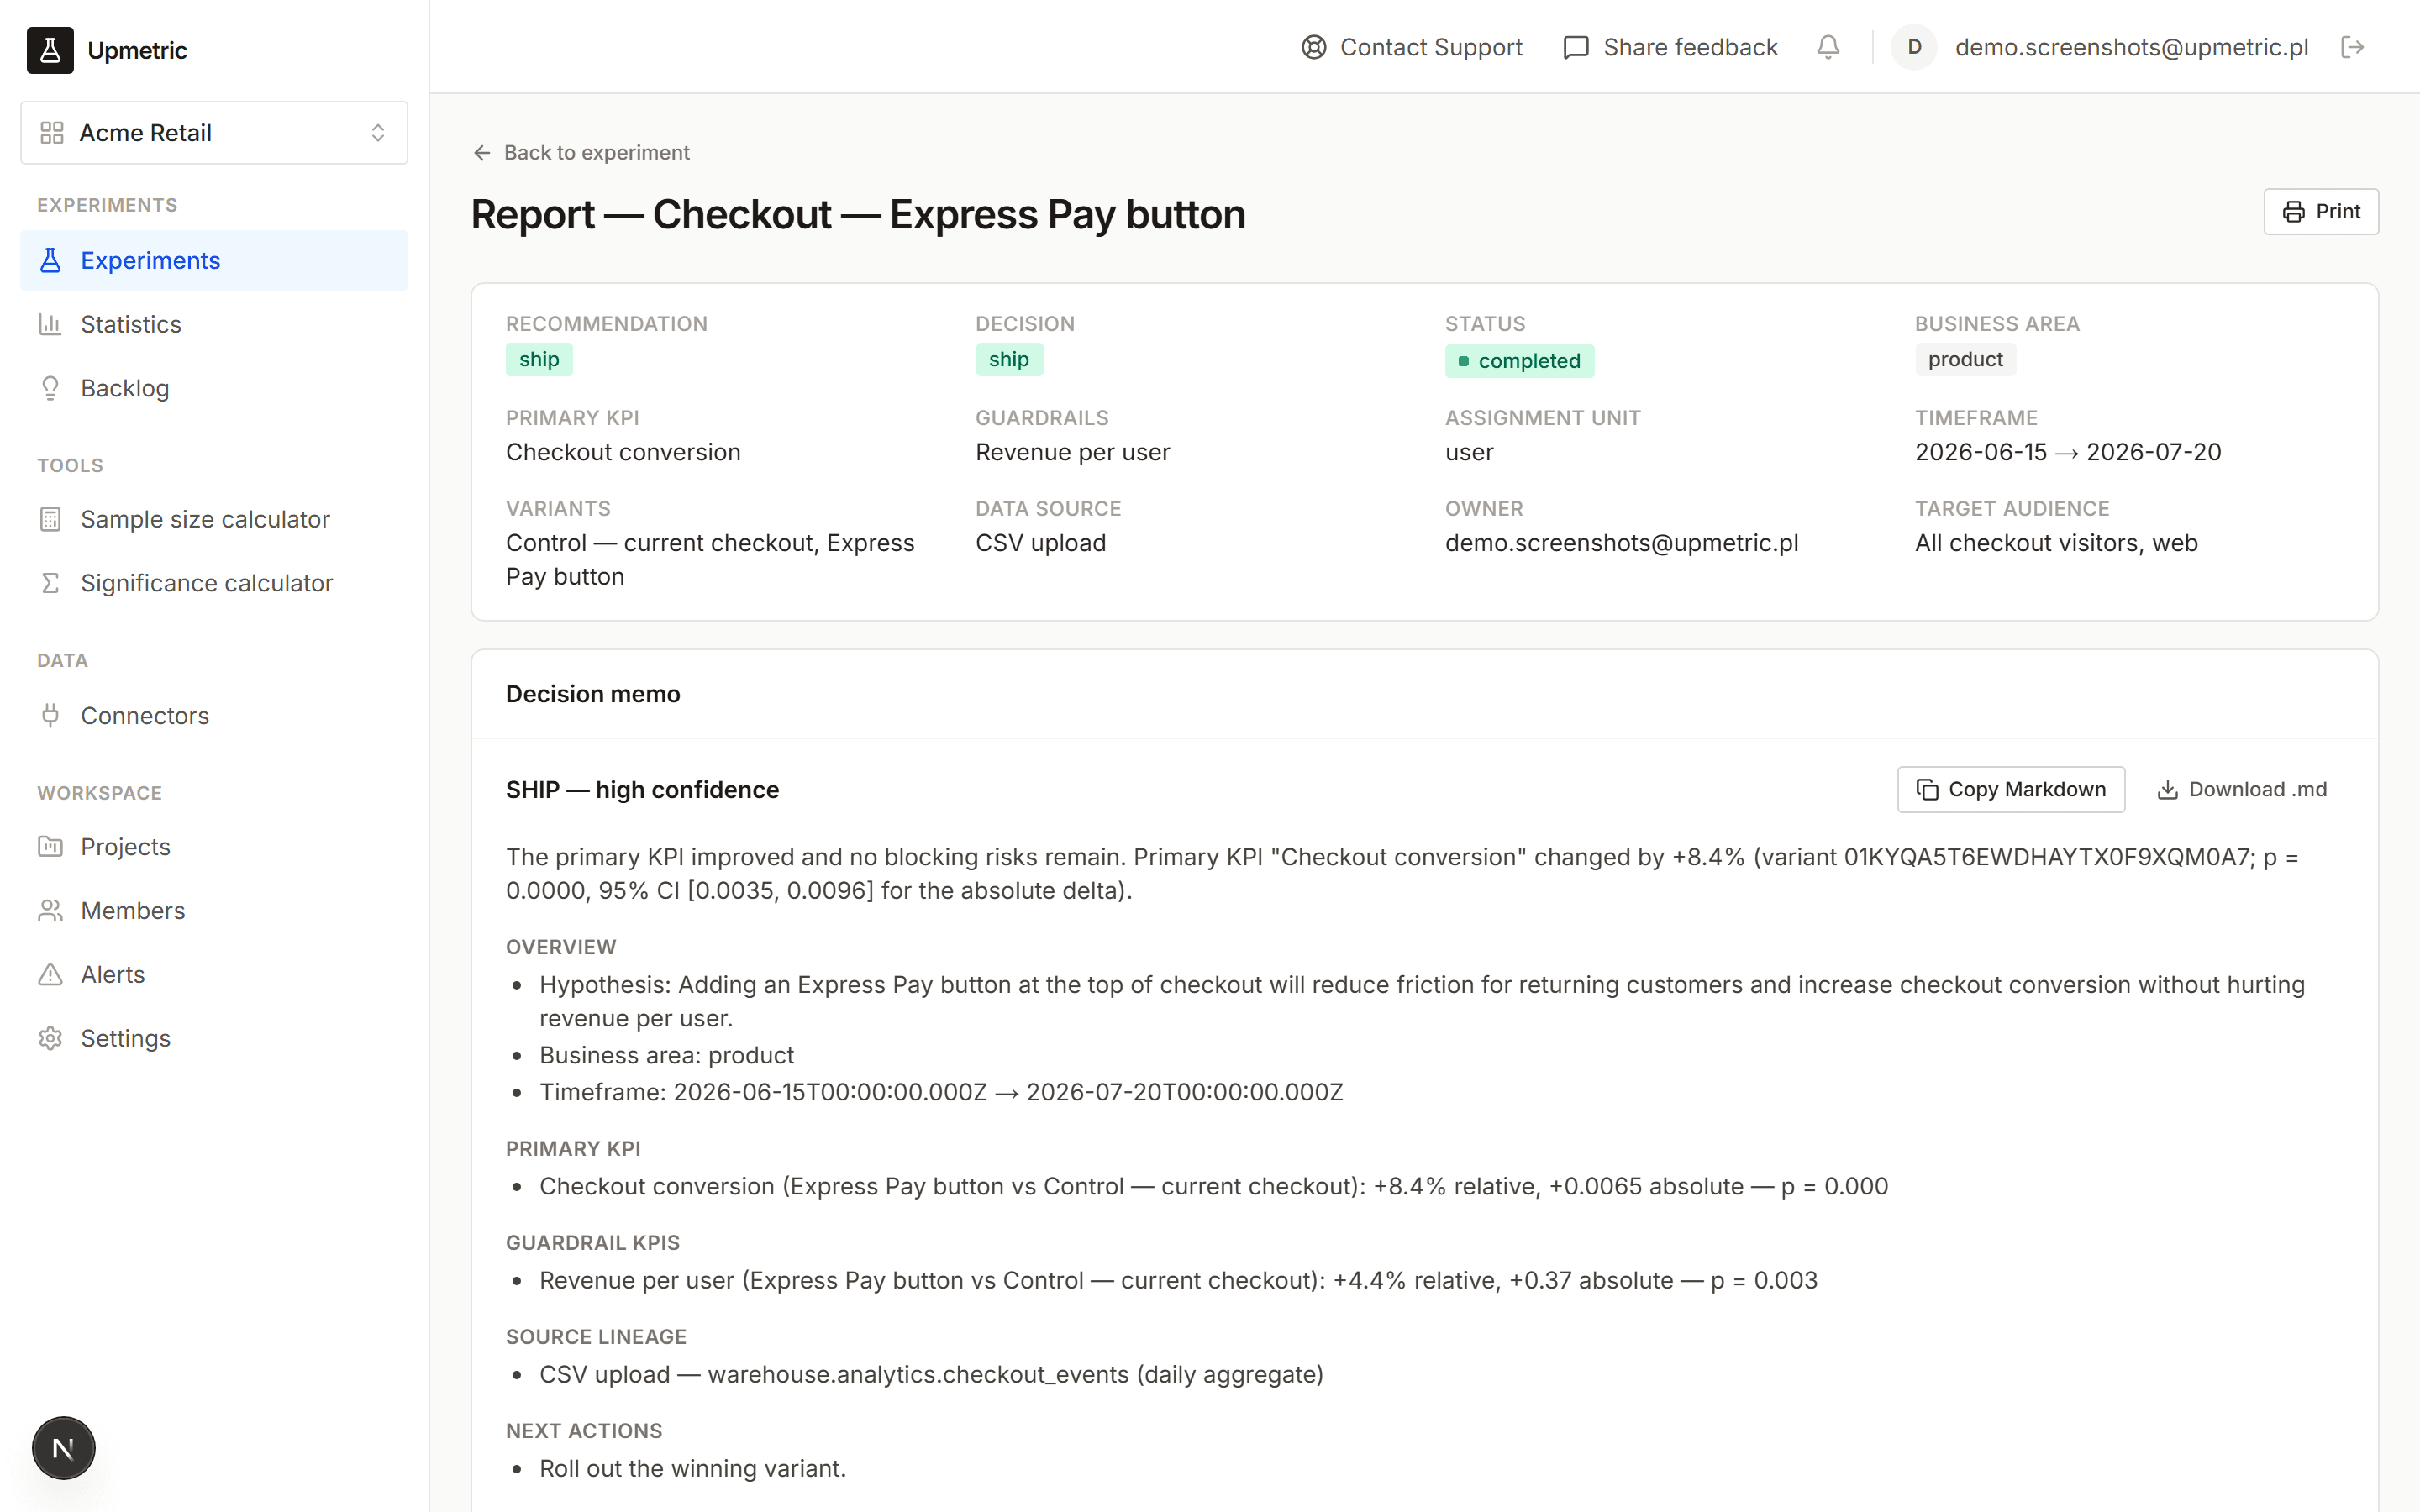Click the people icon next to Members

tap(50, 911)
